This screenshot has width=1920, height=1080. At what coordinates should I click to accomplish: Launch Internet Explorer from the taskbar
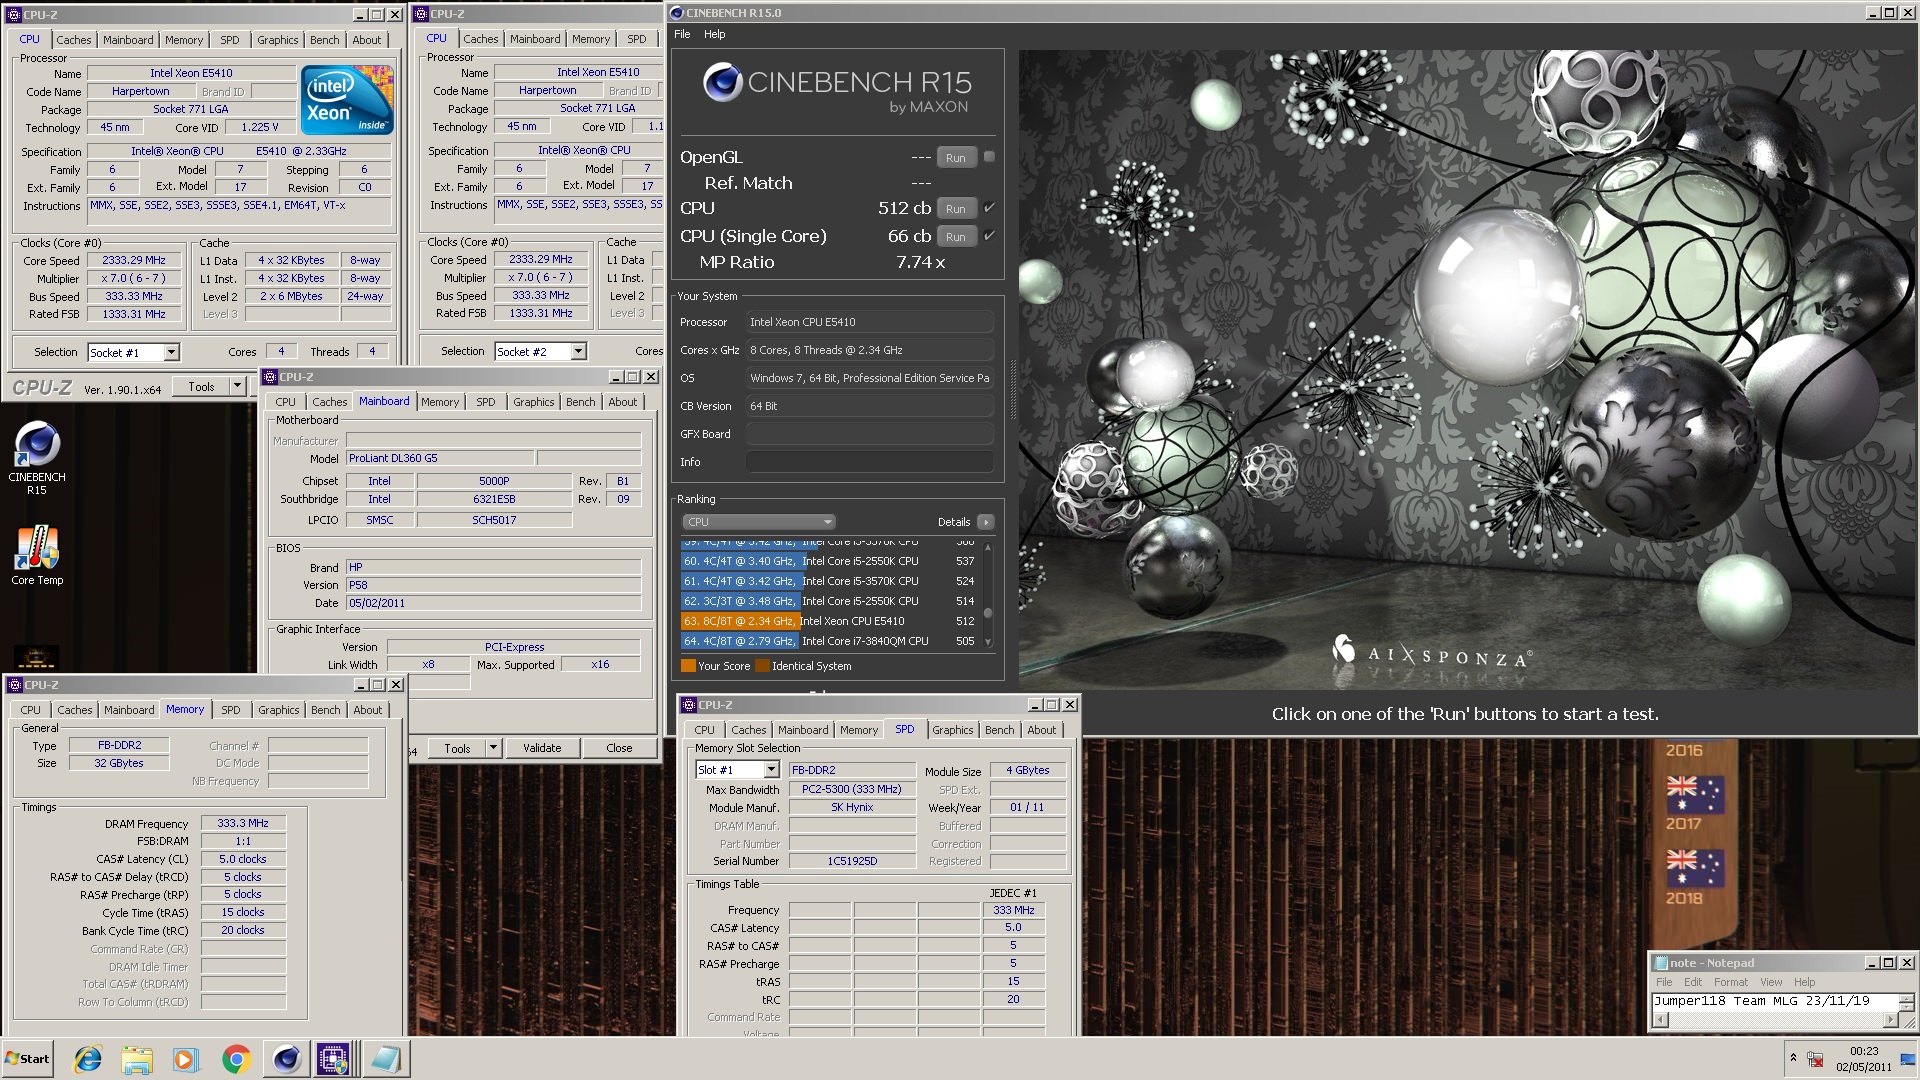pyautogui.click(x=88, y=1059)
